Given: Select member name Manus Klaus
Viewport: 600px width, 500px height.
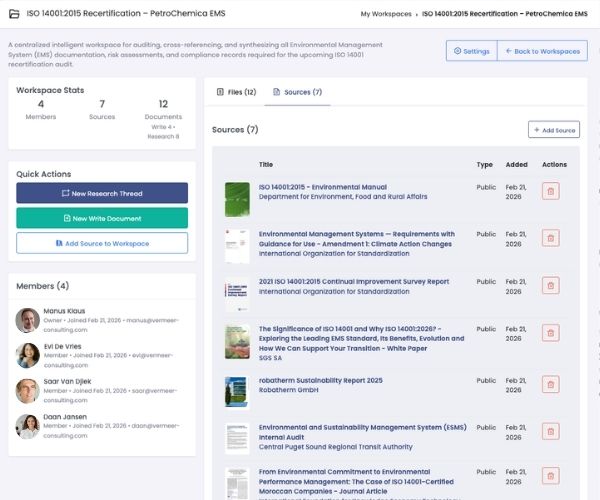Looking at the screenshot, I should click(x=64, y=311).
